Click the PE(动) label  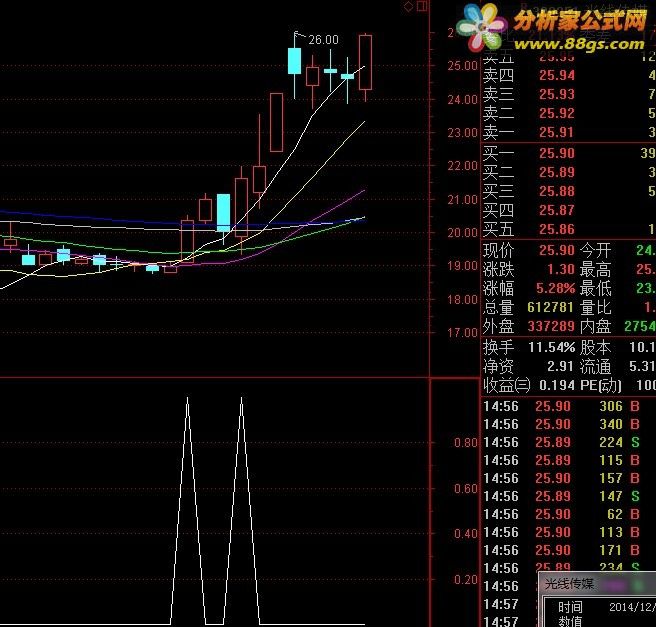click(601, 385)
